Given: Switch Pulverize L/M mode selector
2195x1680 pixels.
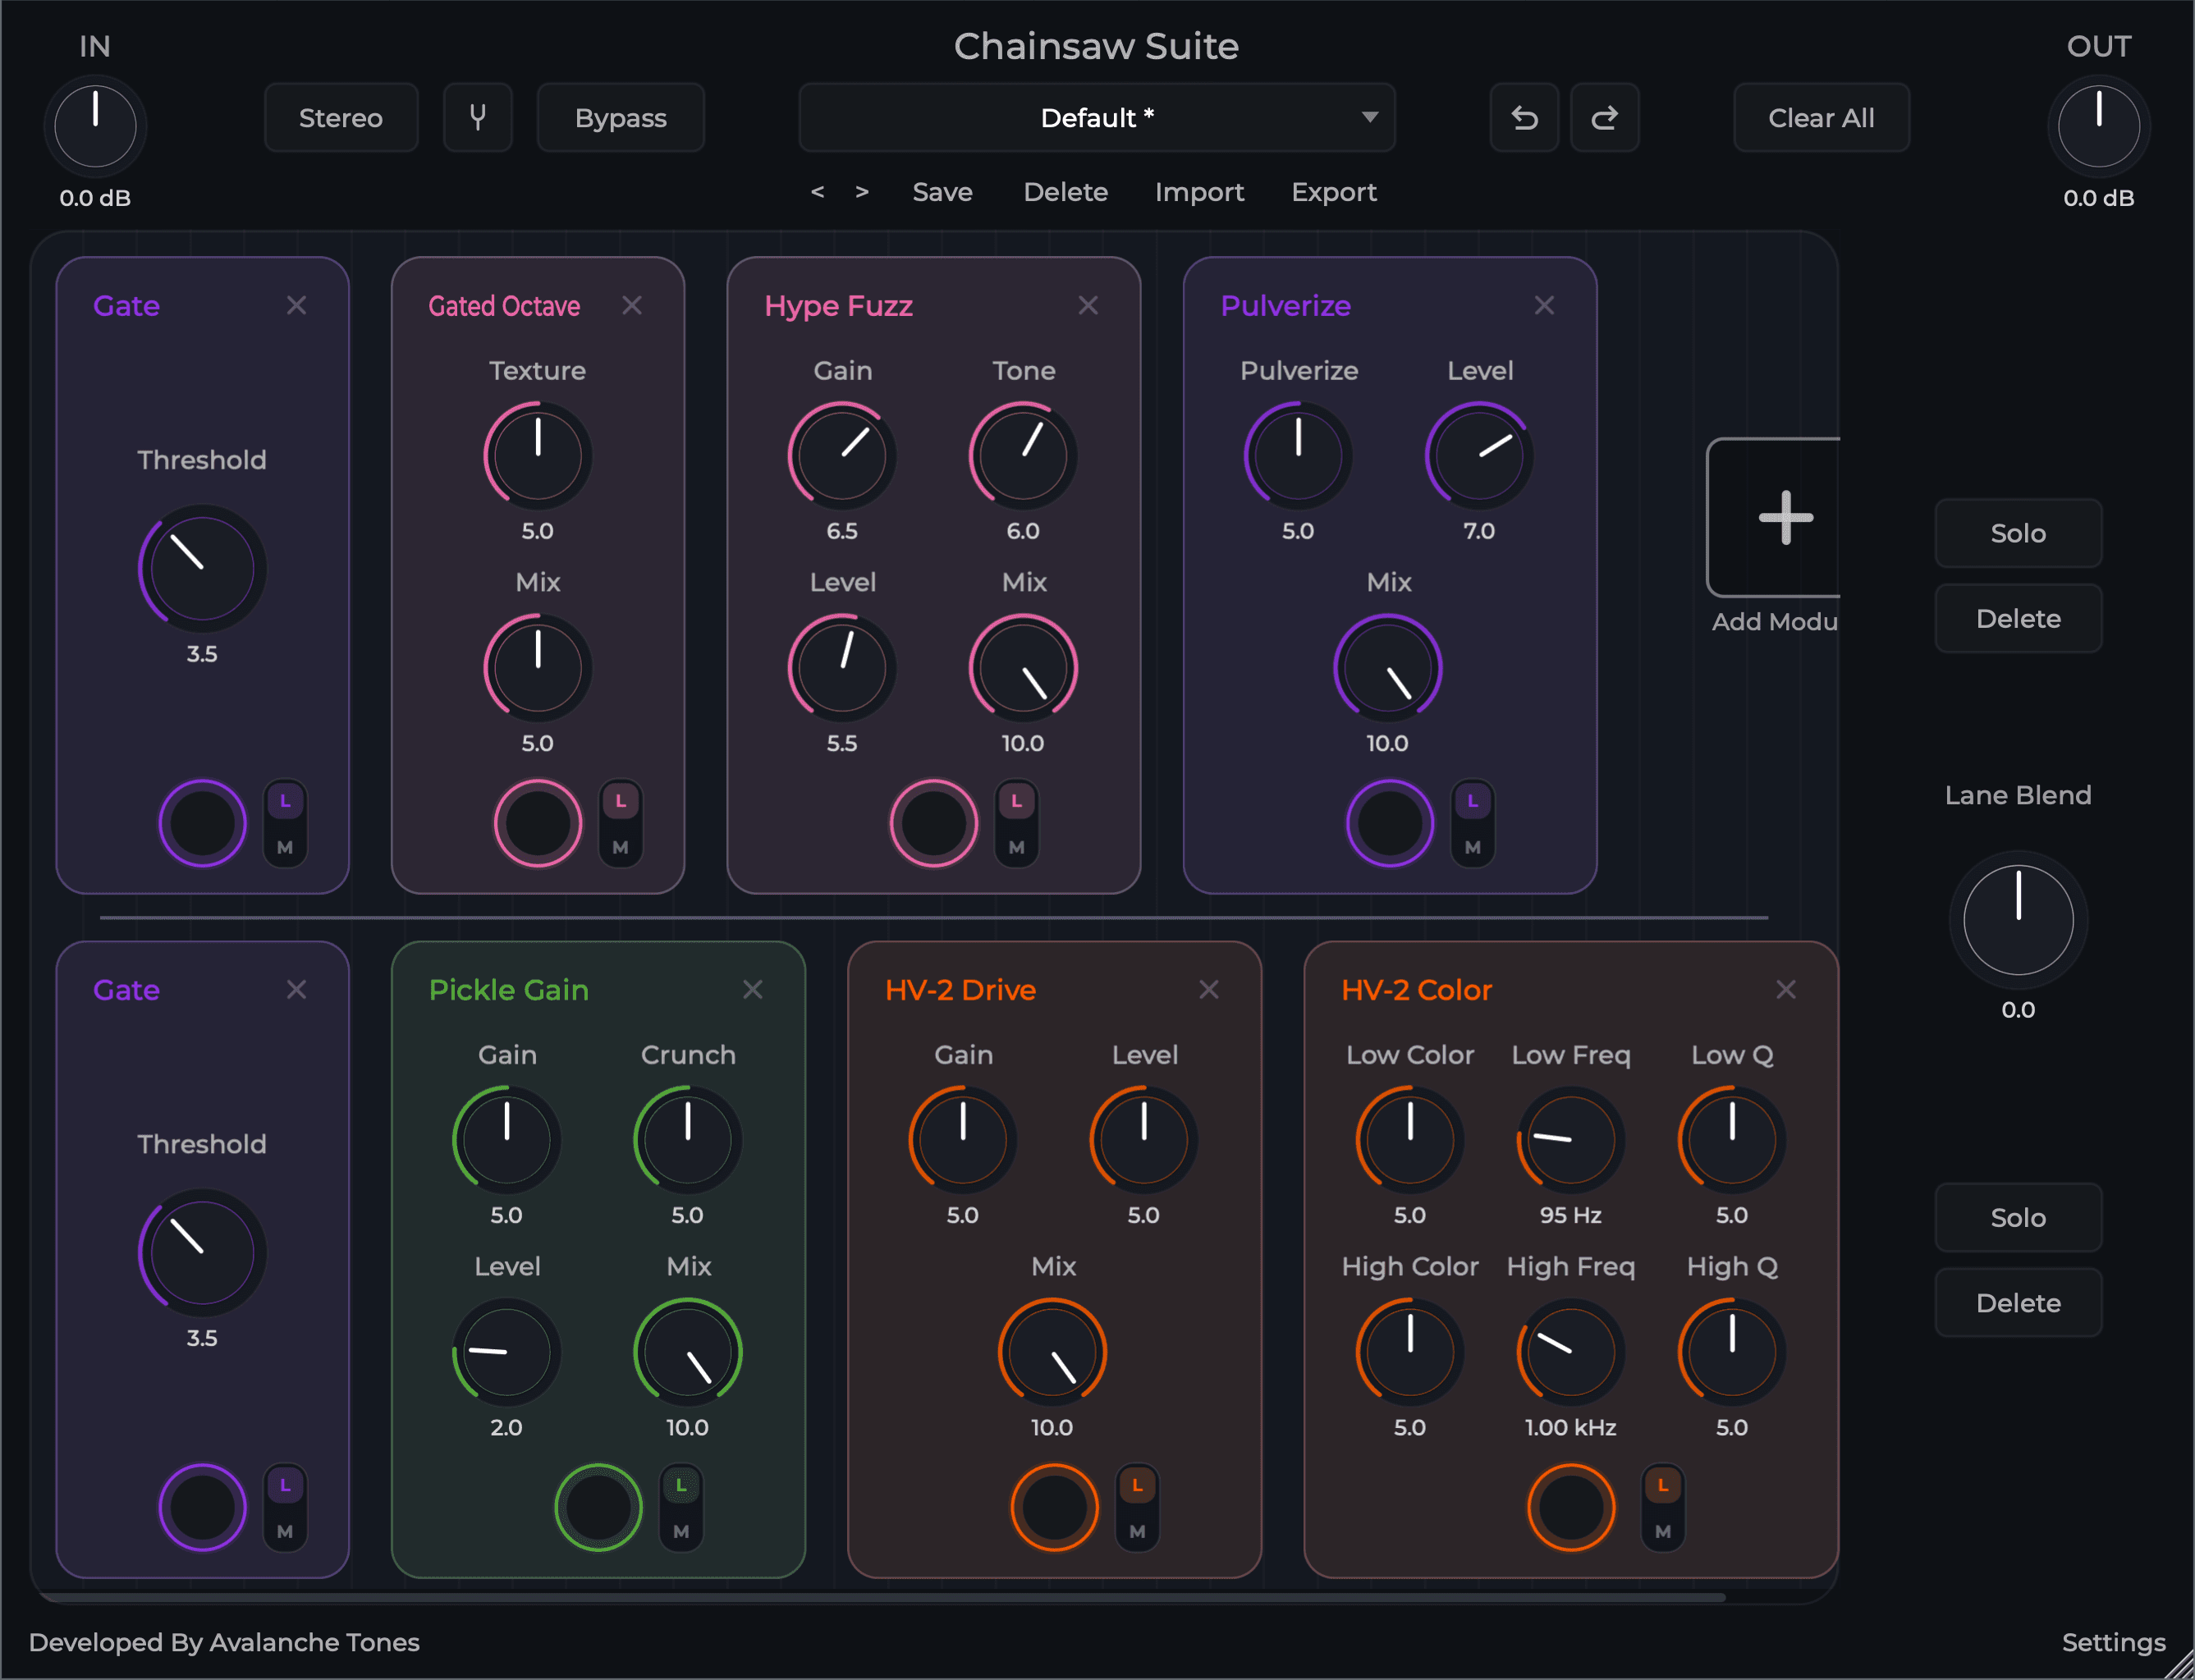Looking at the screenshot, I should (x=1472, y=823).
